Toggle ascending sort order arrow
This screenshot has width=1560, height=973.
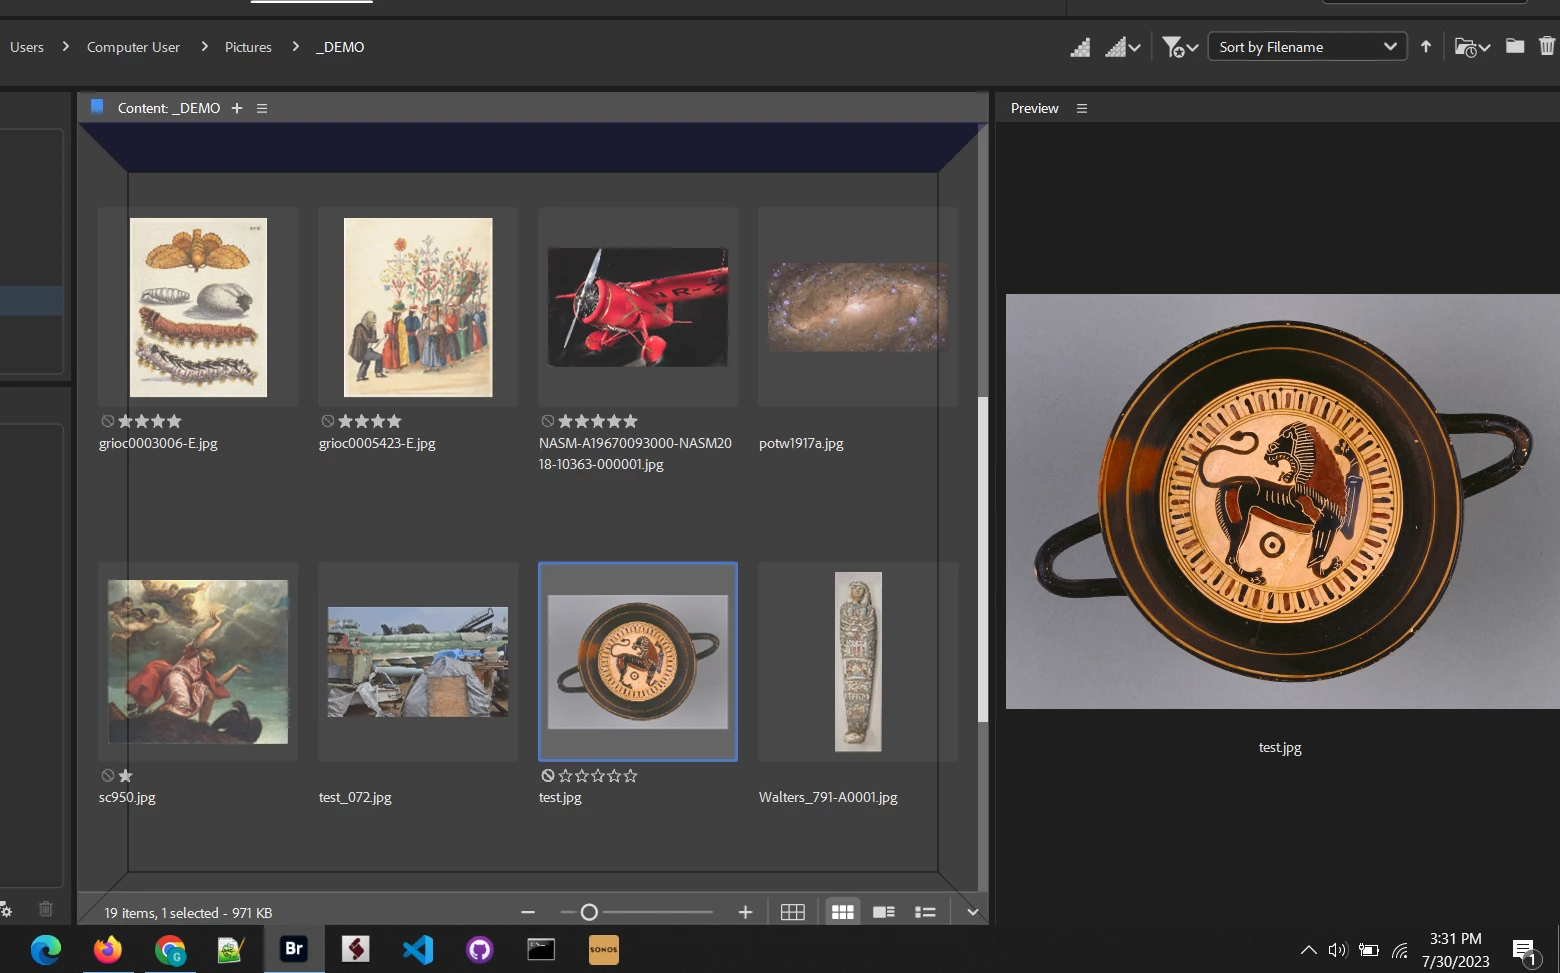pyautogui.click(x=1426, y=46)
